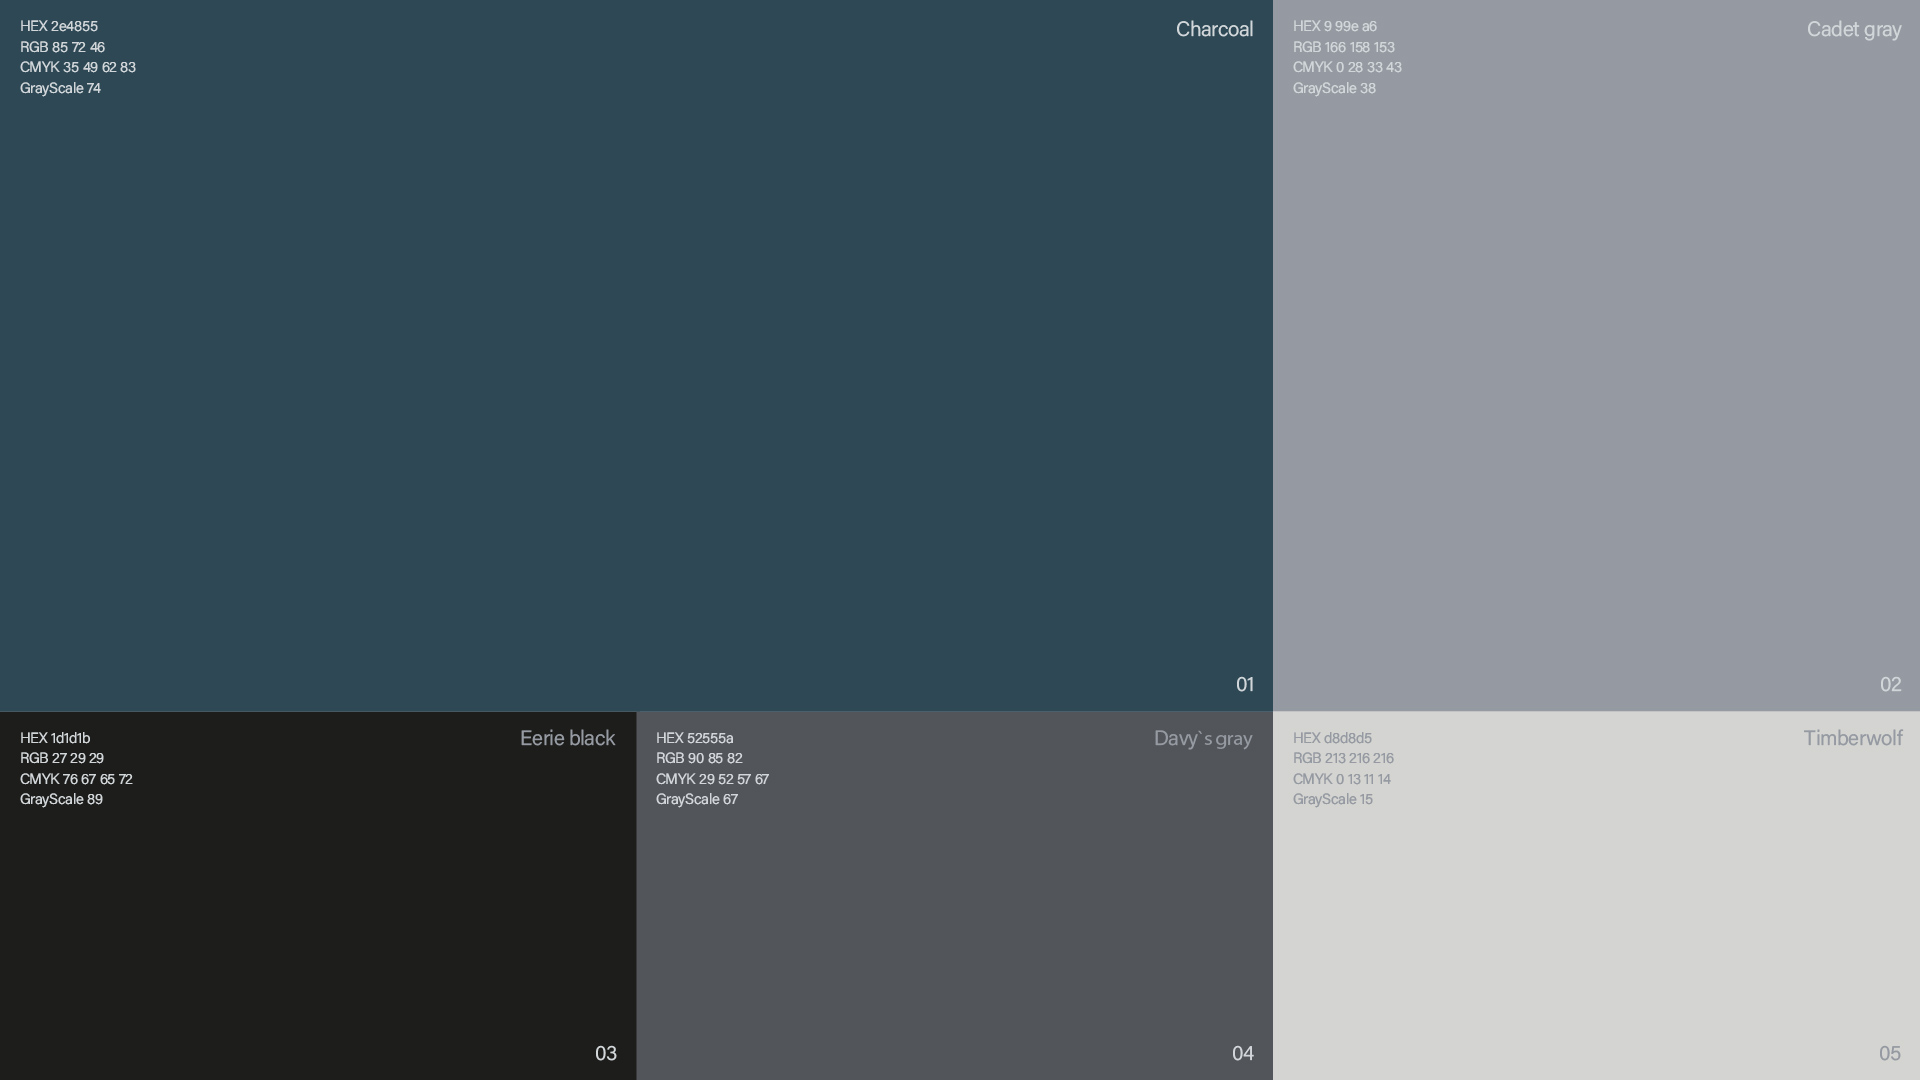Click the number 03 label
1920x1080 pixels.
(605, 1053)
